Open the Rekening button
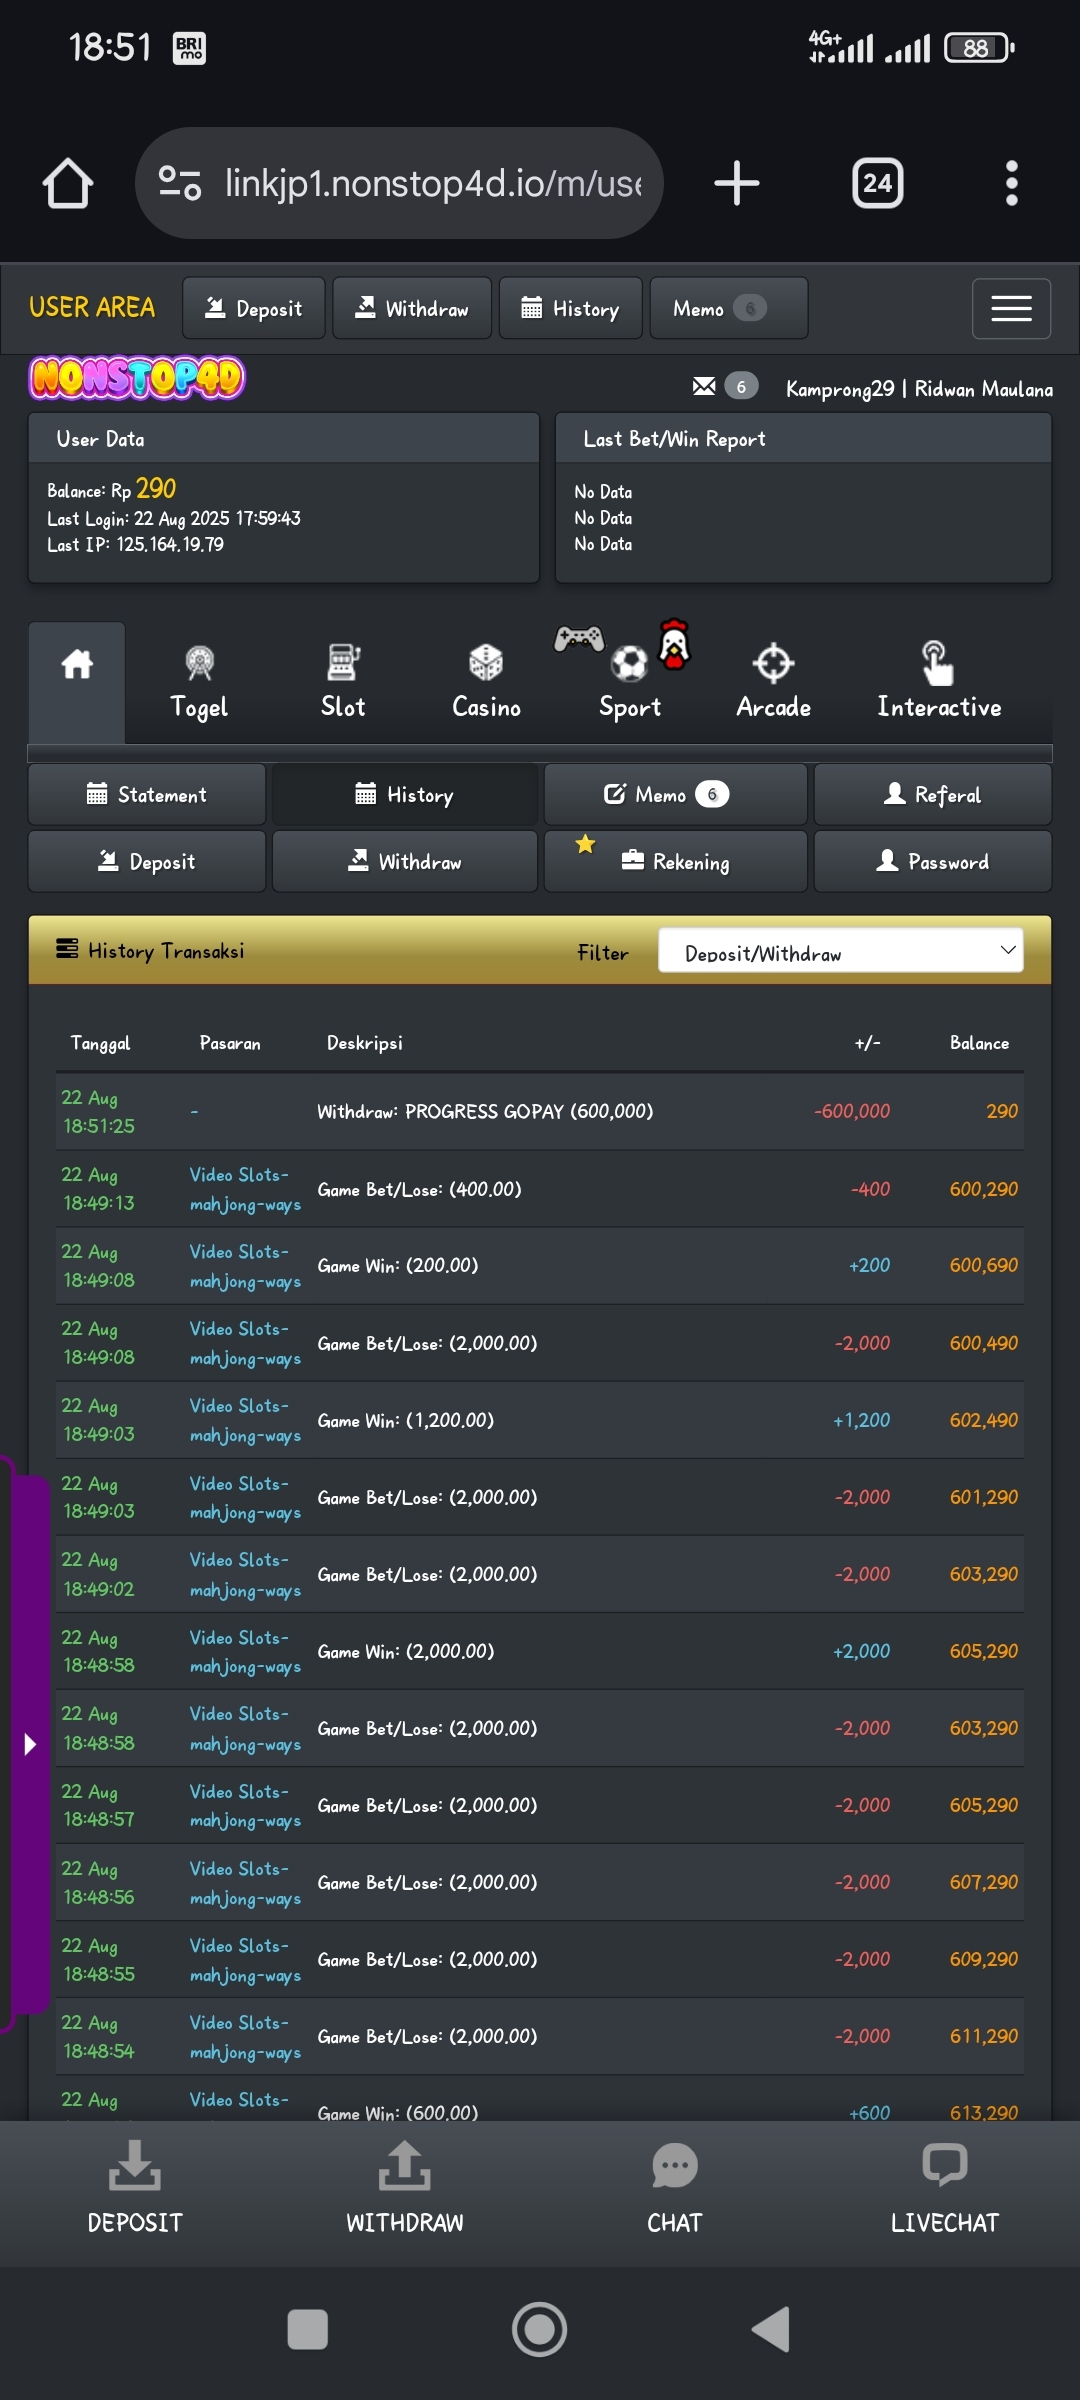Screen dimensions: 1080x2400 (x=676, y=862)
